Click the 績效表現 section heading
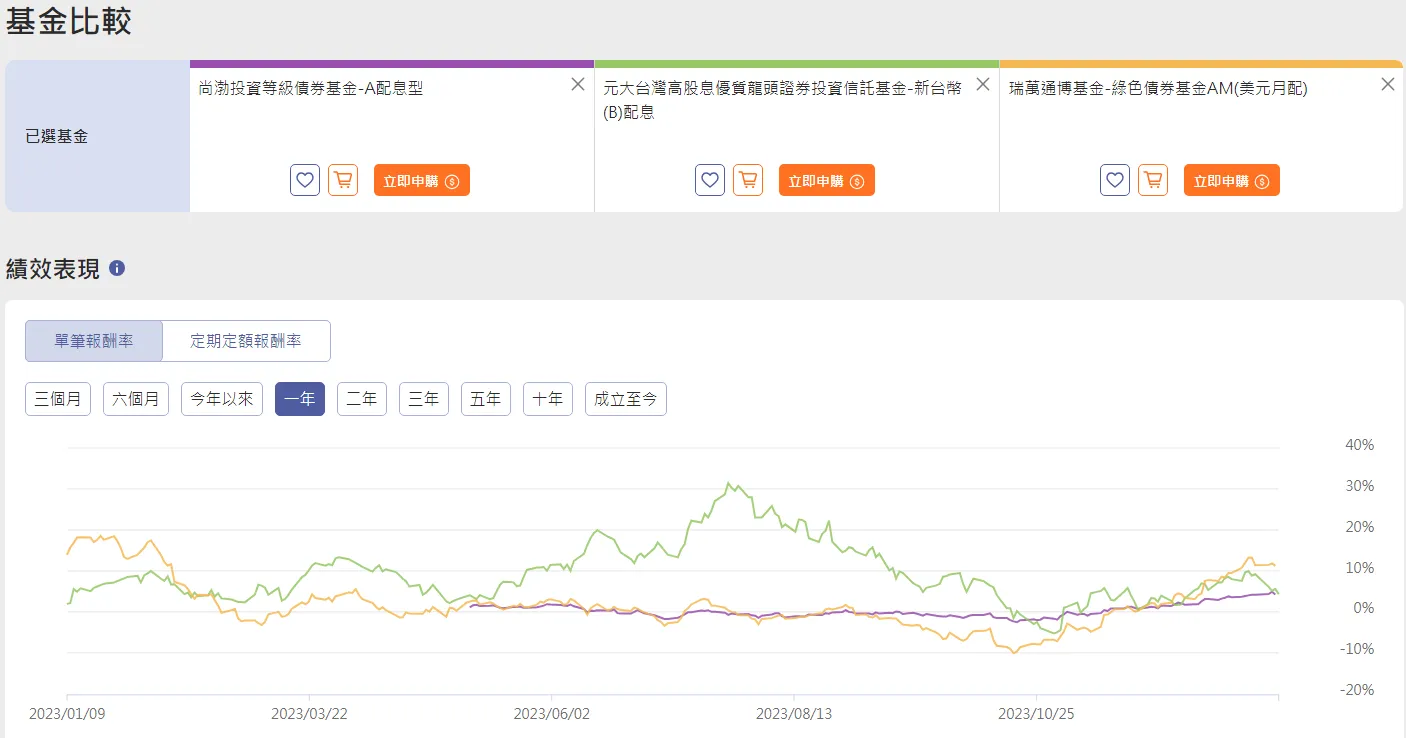The width and height of the screenshot is (1406, 738). (x=53, y=269)
